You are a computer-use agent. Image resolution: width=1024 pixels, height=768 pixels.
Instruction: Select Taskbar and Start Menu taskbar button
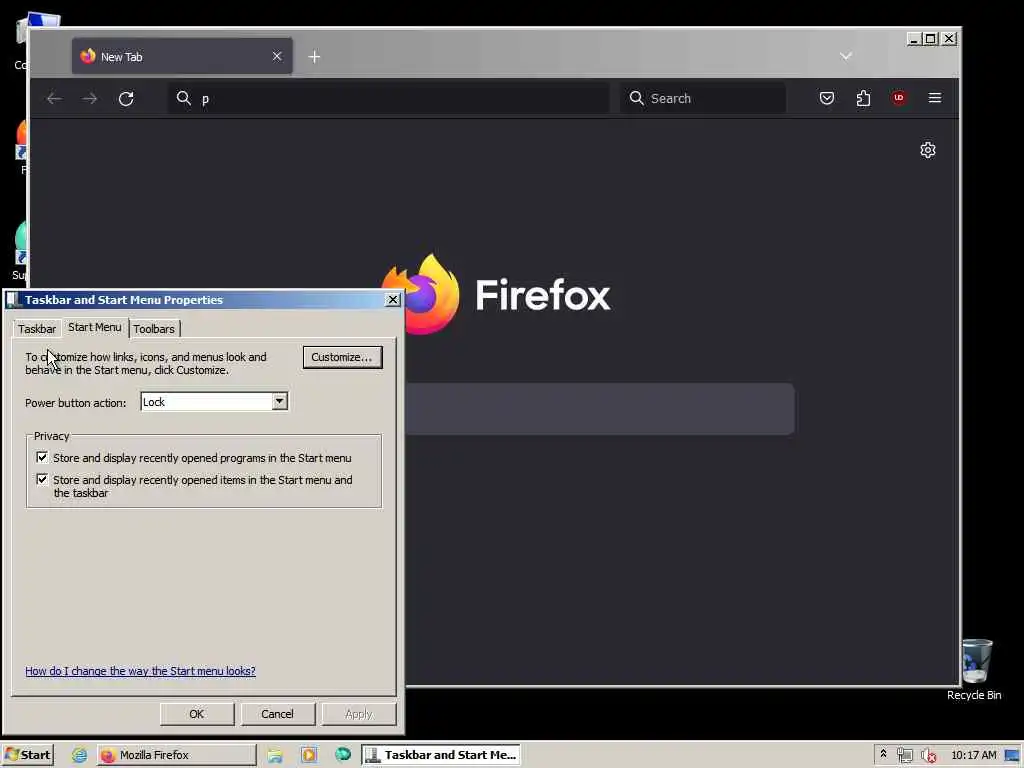click(x=441, y=755)
